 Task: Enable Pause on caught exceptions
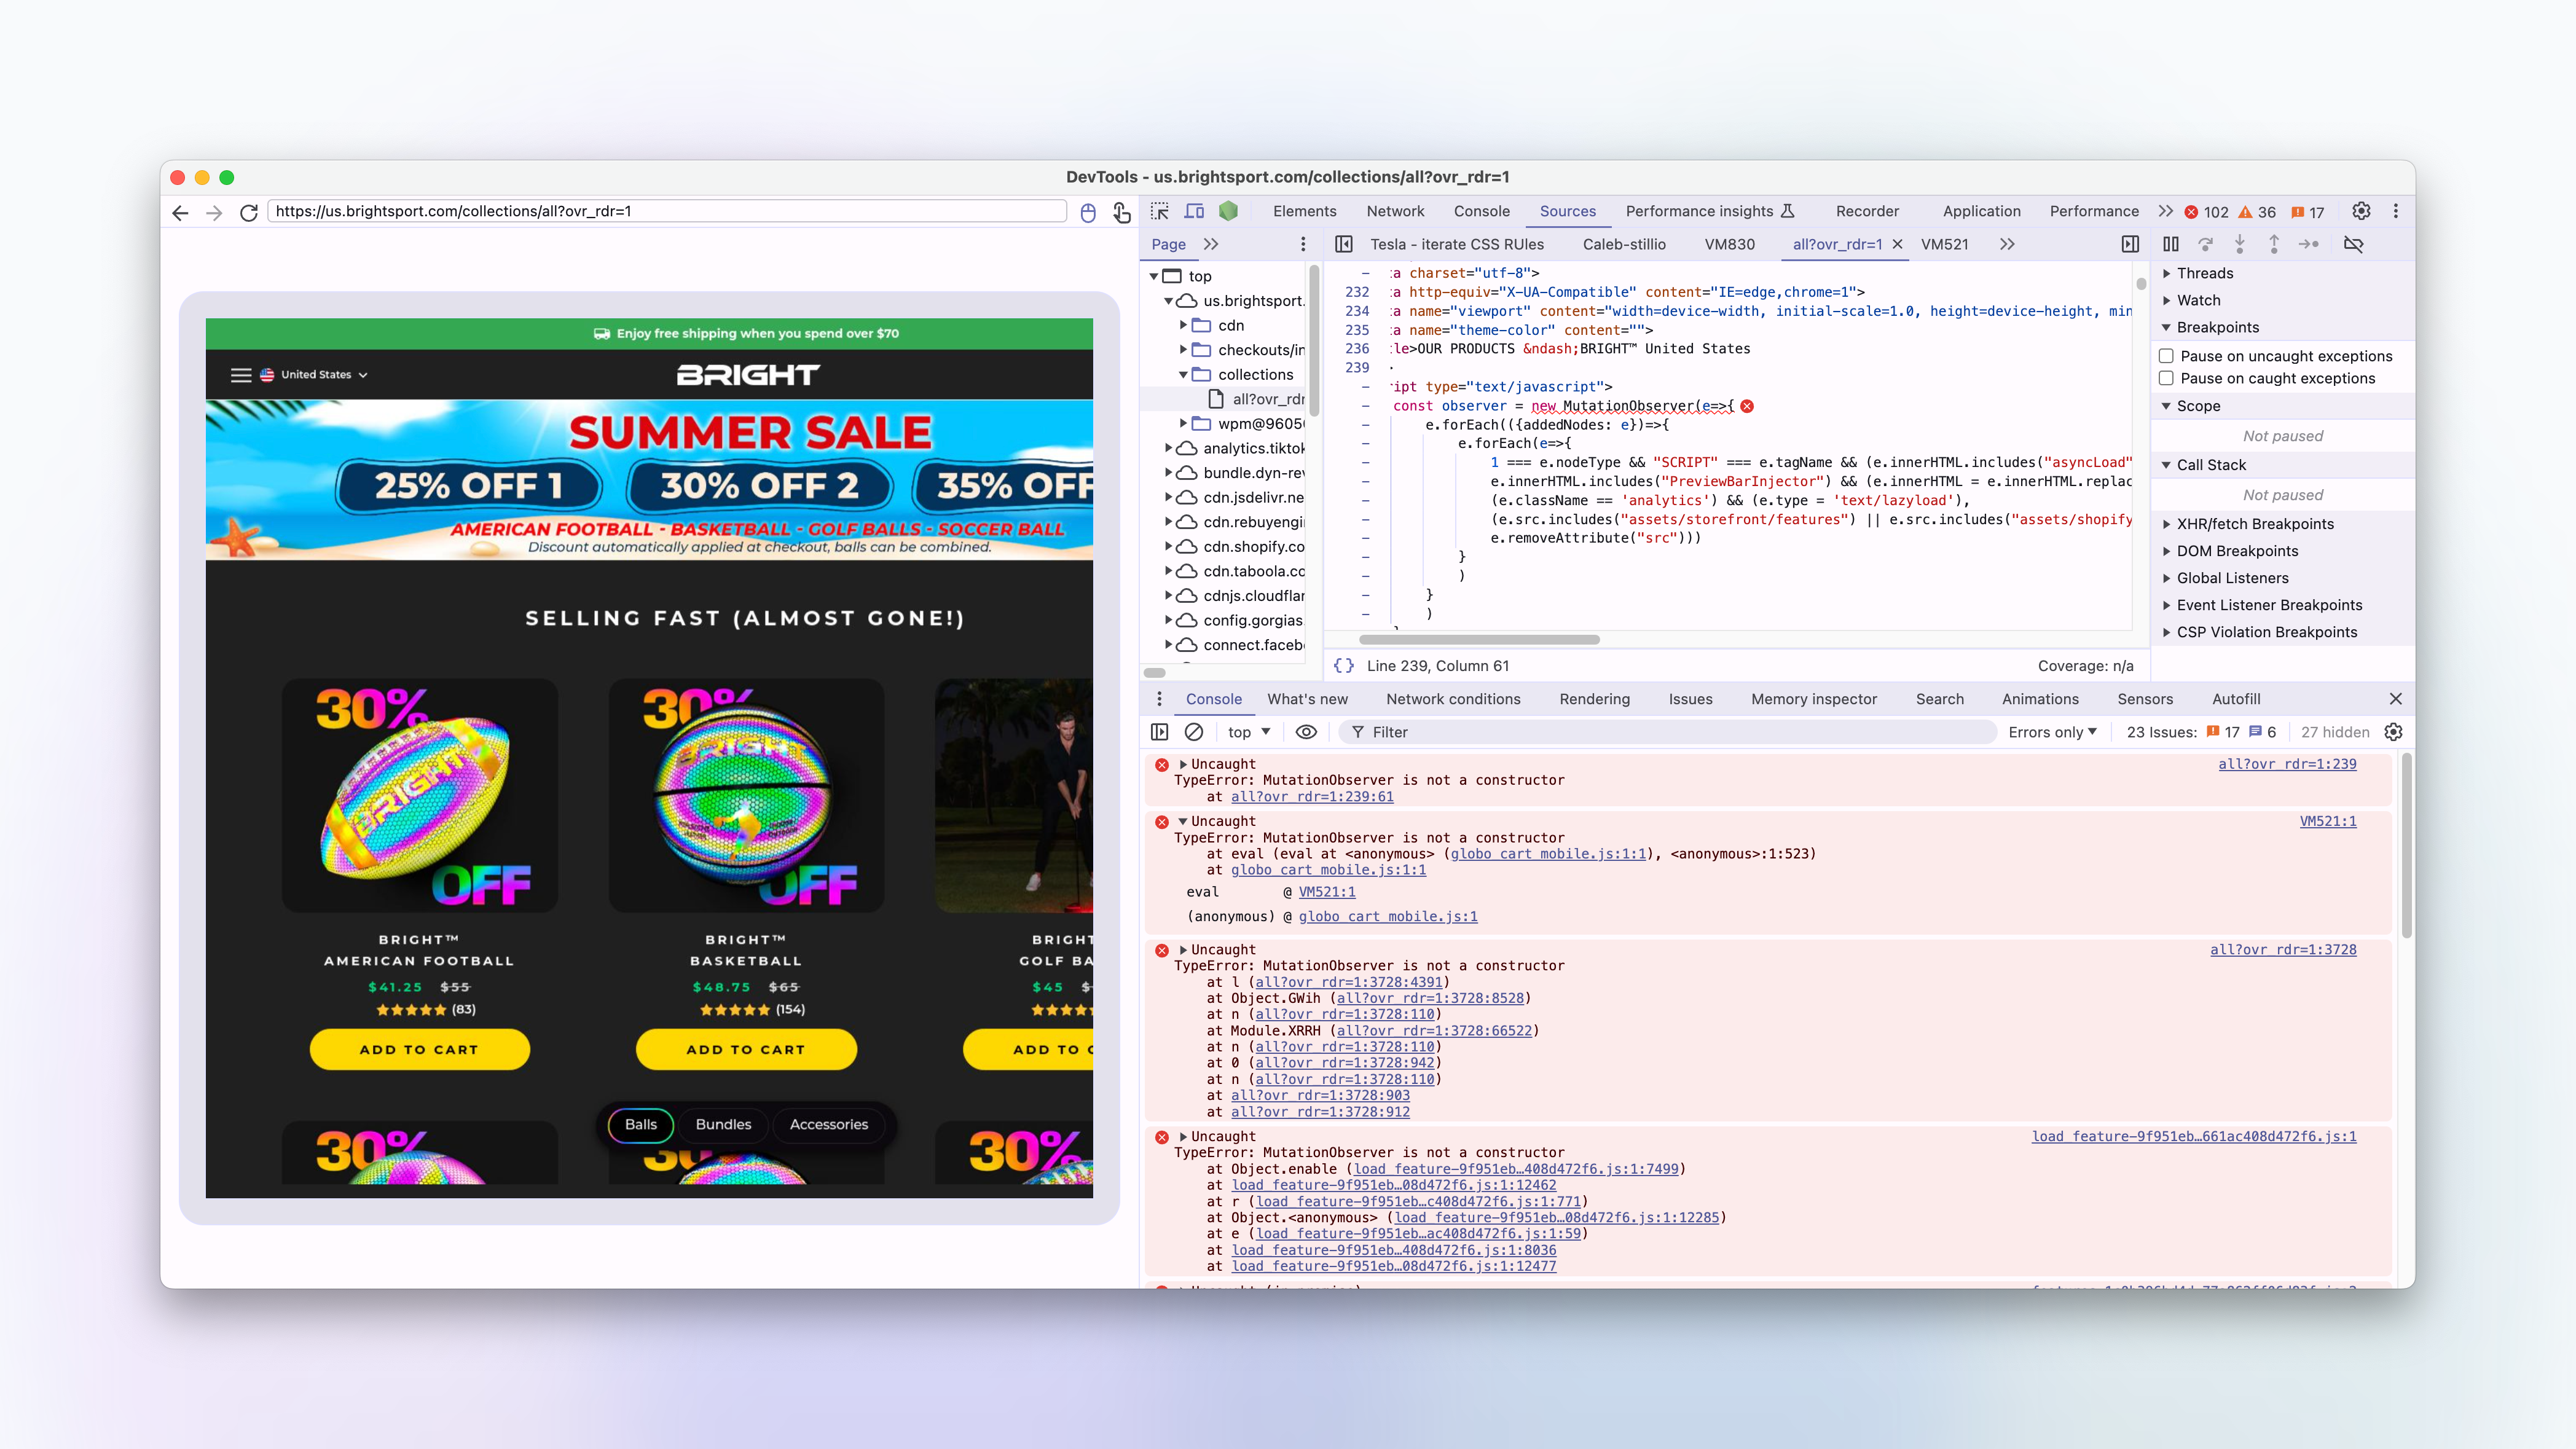pos(2166,378)
